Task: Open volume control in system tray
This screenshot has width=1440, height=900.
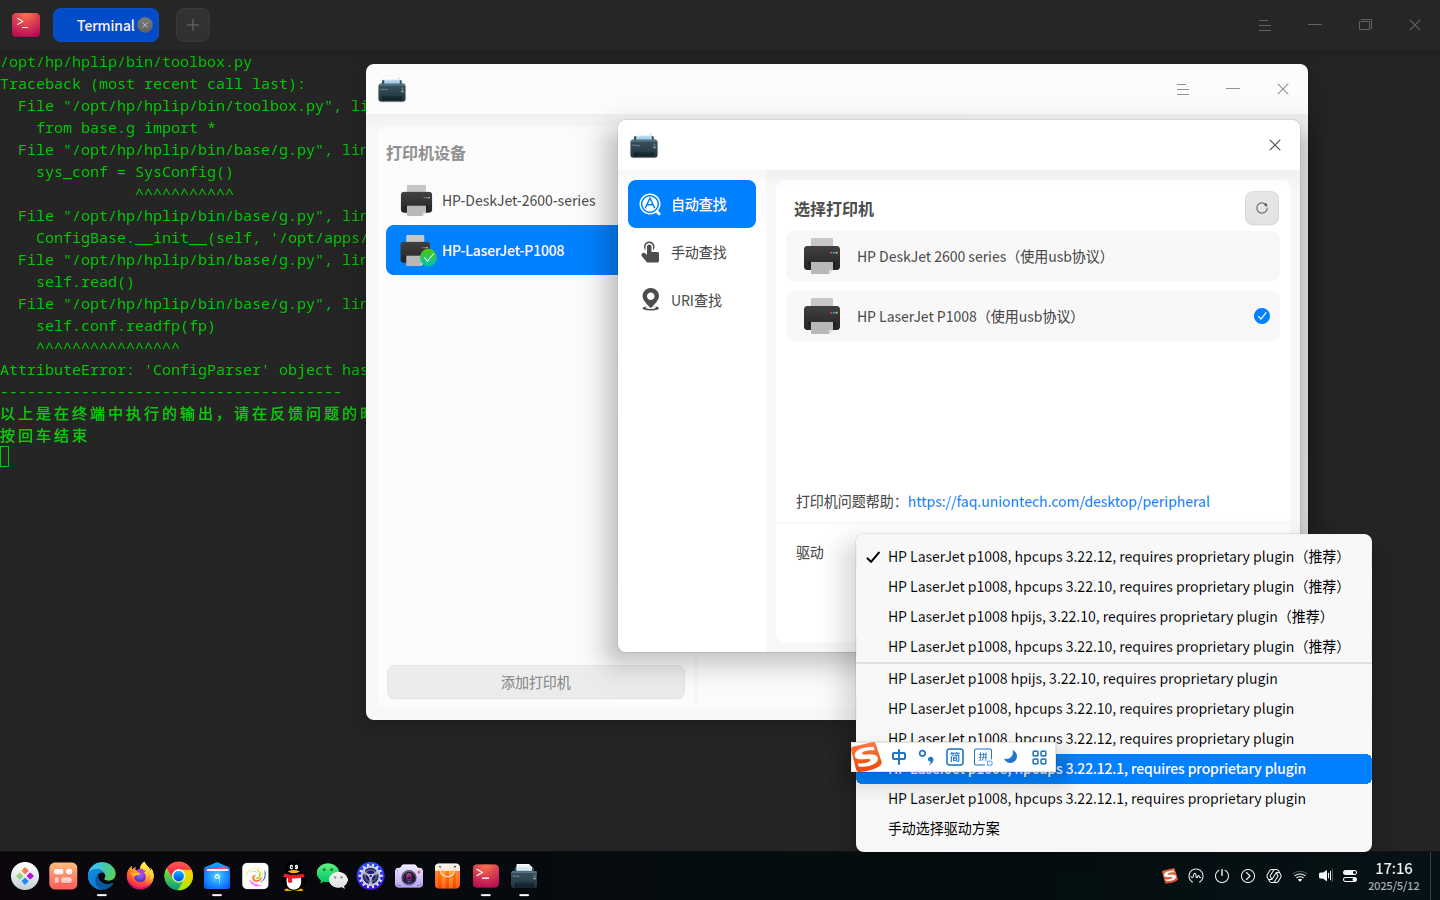Action: [1325, 876]
